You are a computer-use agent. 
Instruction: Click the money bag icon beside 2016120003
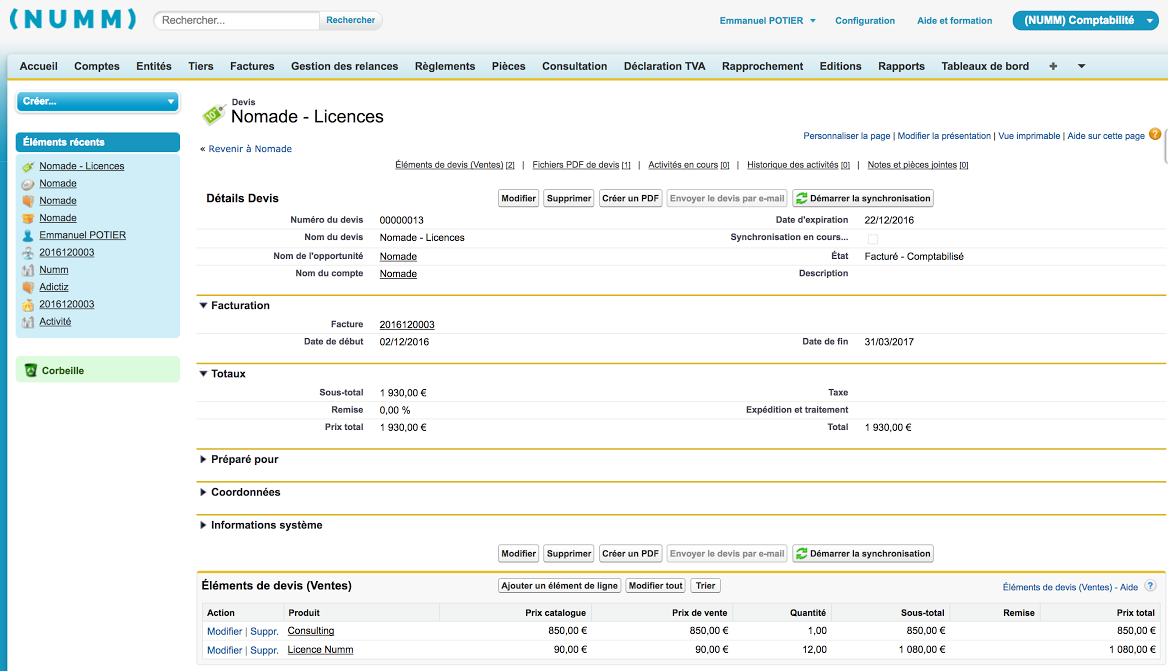coord(28,305)
